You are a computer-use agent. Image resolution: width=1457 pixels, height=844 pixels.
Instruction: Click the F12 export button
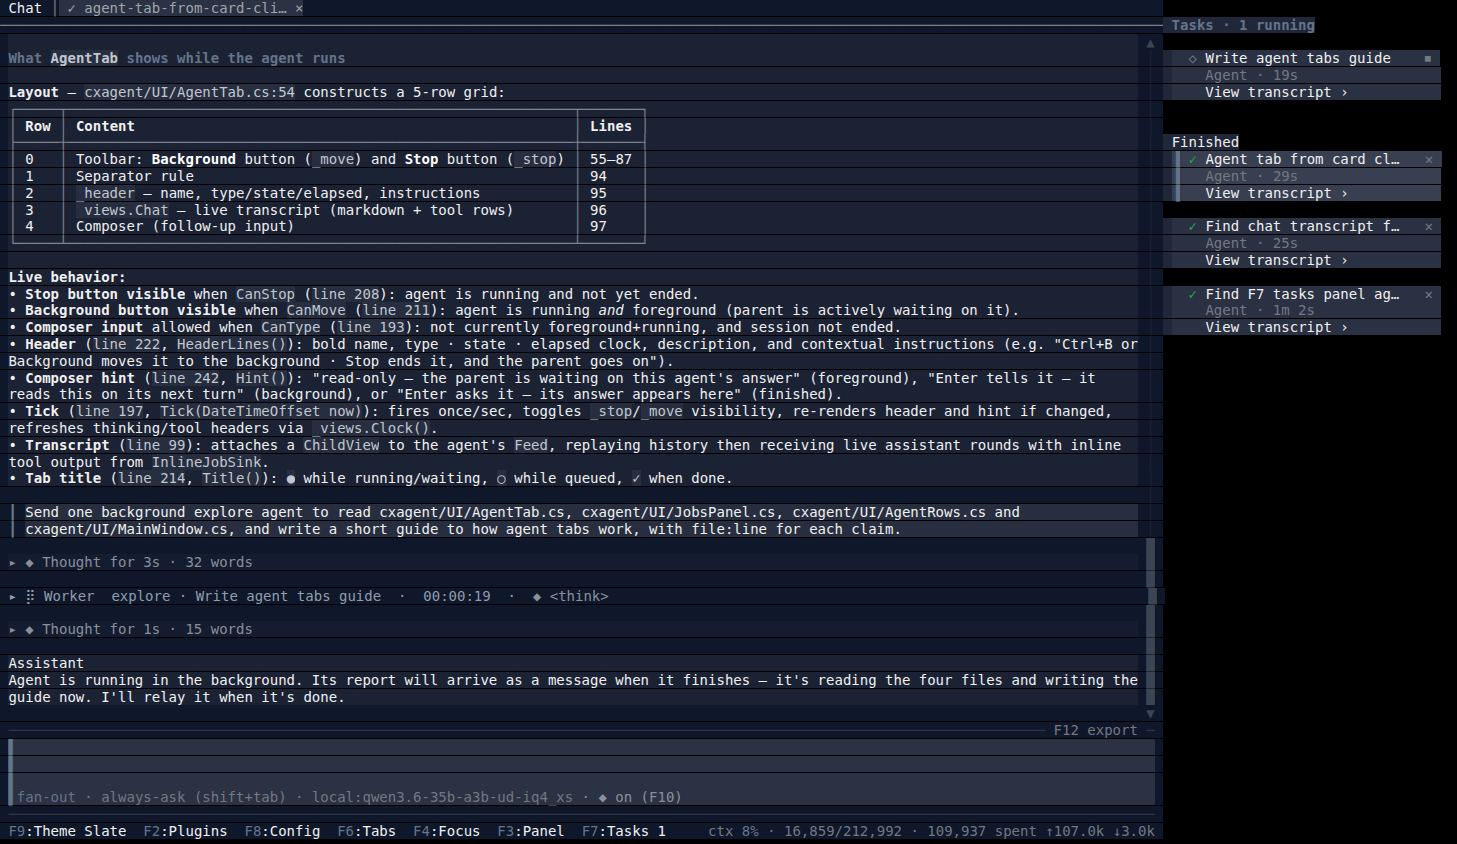(1095, 731)
